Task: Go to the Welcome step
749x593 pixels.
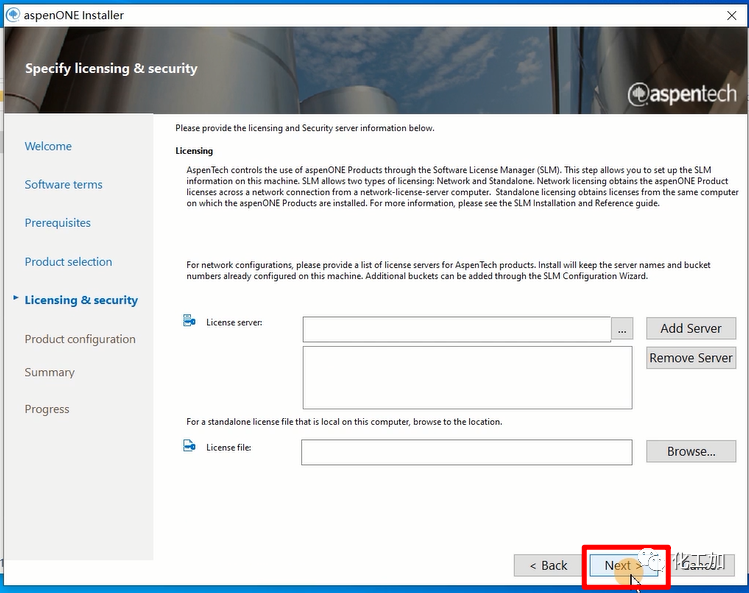Action: click(x=48, y=146)
